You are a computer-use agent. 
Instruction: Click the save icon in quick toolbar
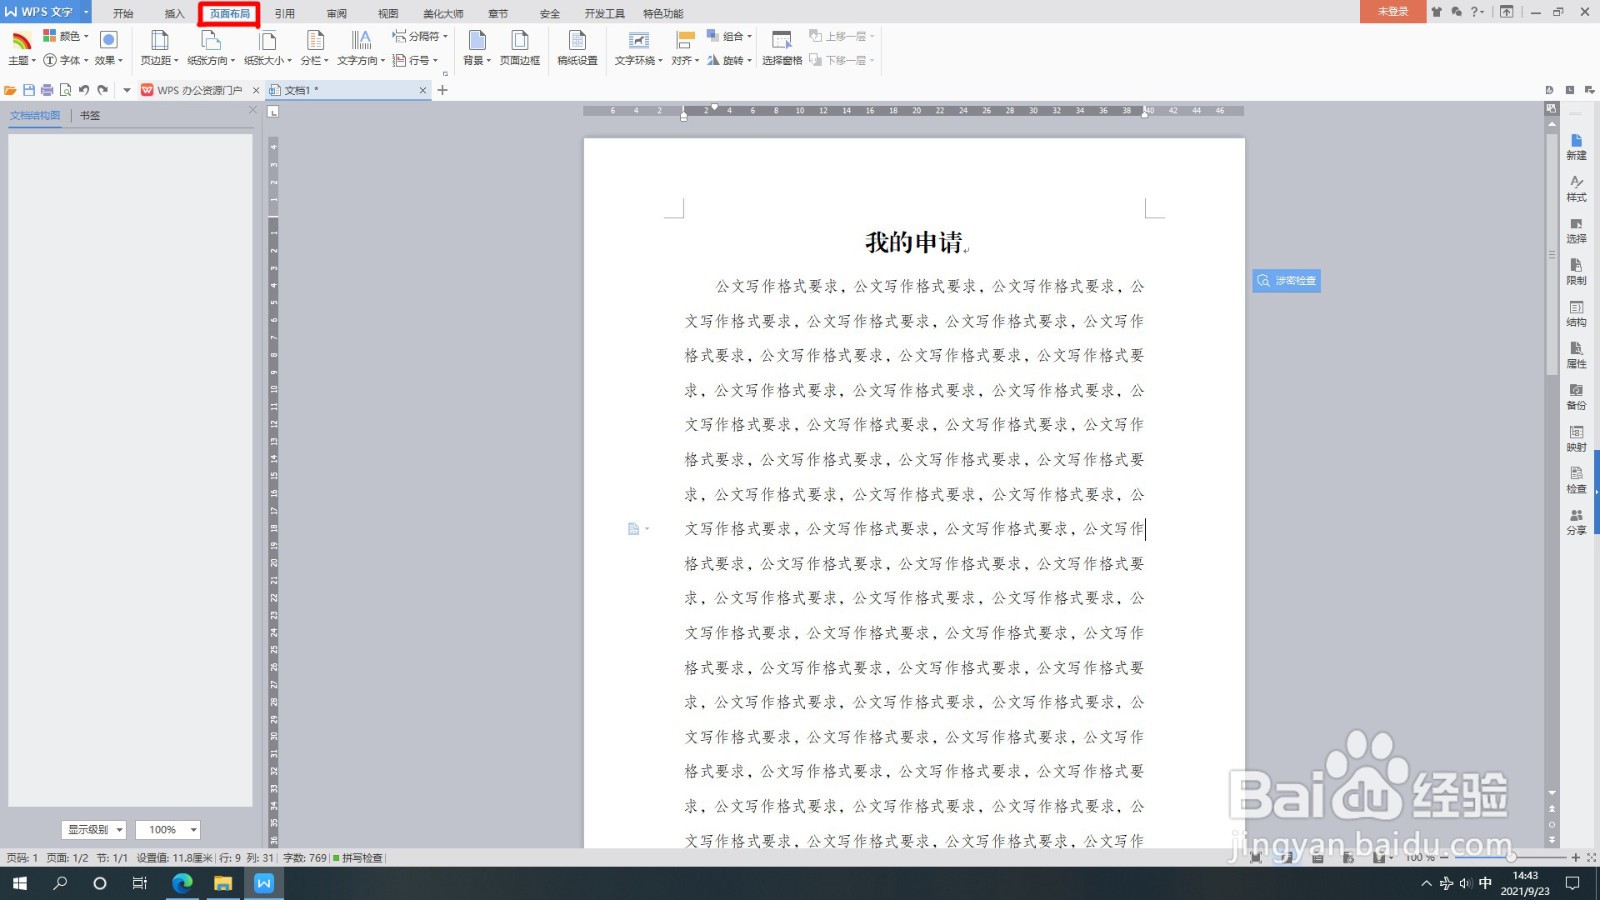click(29, 90)
